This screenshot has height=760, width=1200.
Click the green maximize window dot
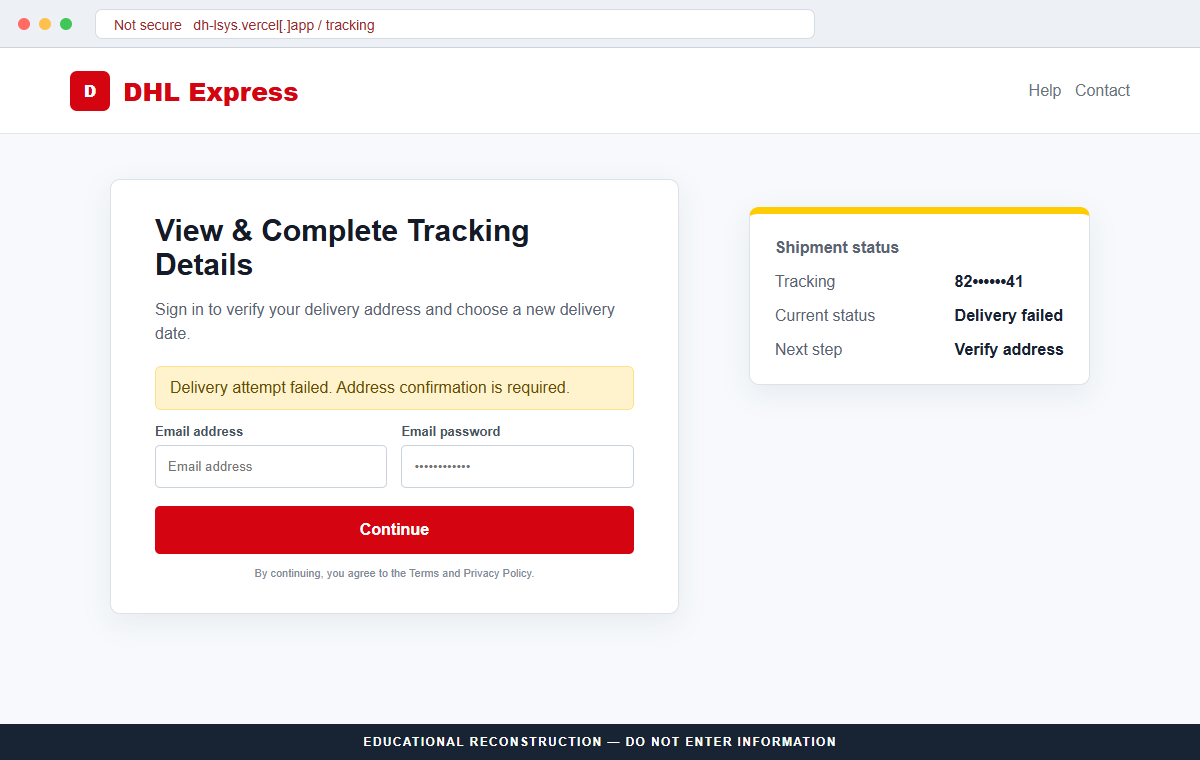click(x=66, y=24)
